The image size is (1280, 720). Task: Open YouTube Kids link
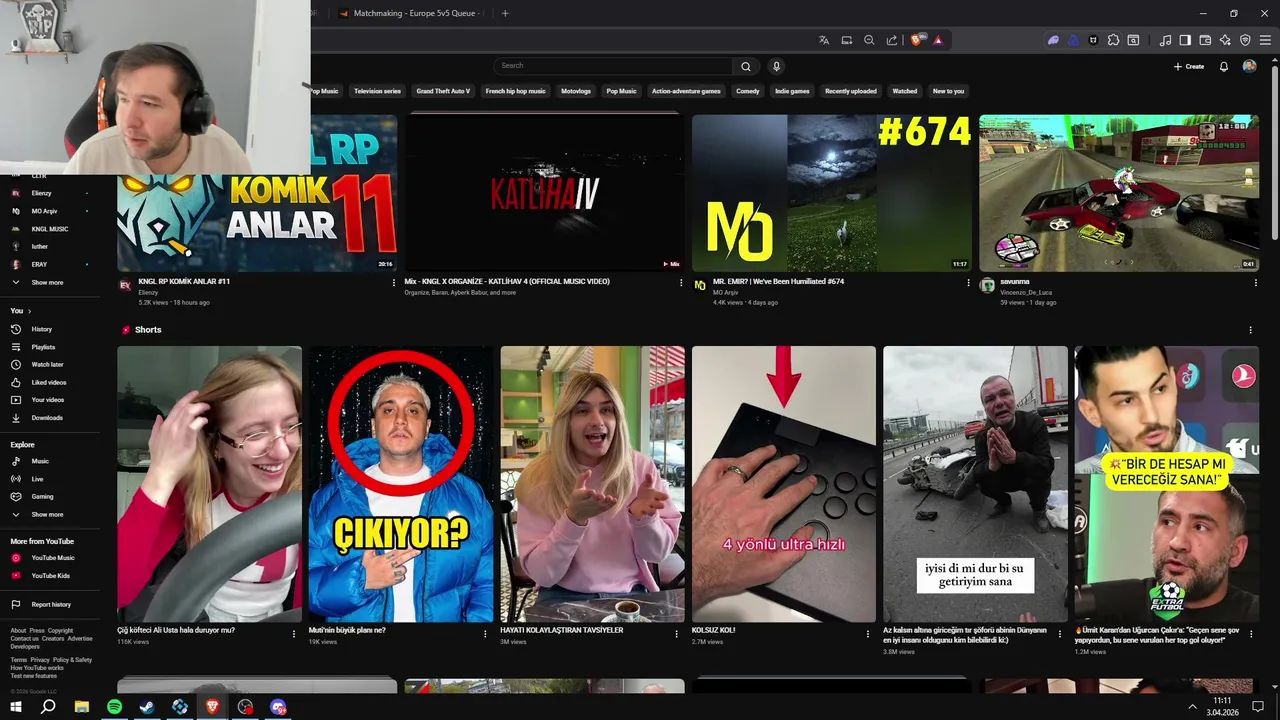point(50,576)
